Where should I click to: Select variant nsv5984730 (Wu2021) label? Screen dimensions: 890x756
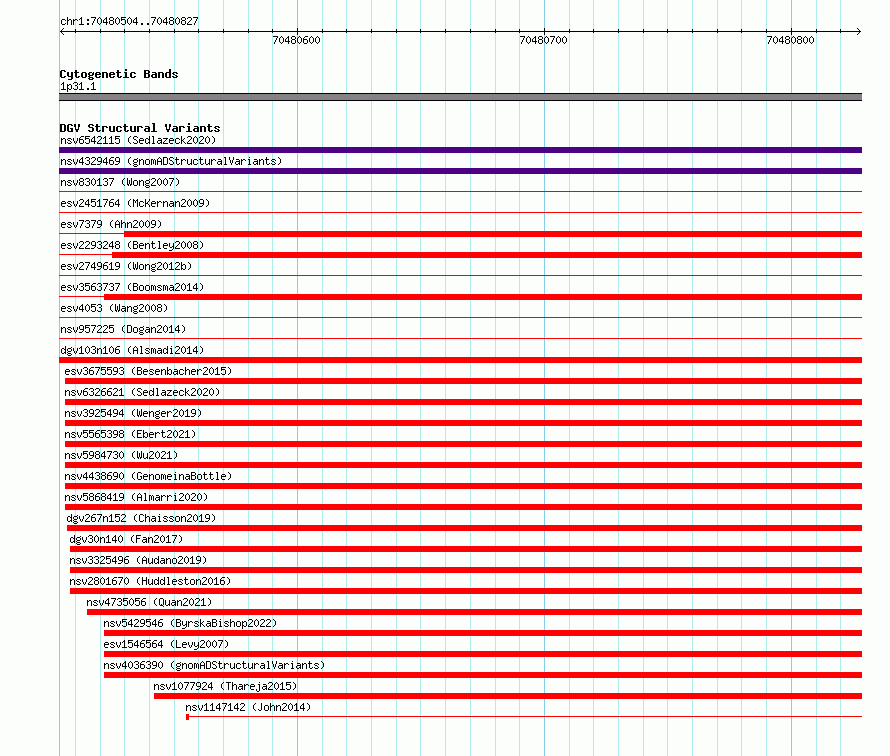[x=121, y=455]
